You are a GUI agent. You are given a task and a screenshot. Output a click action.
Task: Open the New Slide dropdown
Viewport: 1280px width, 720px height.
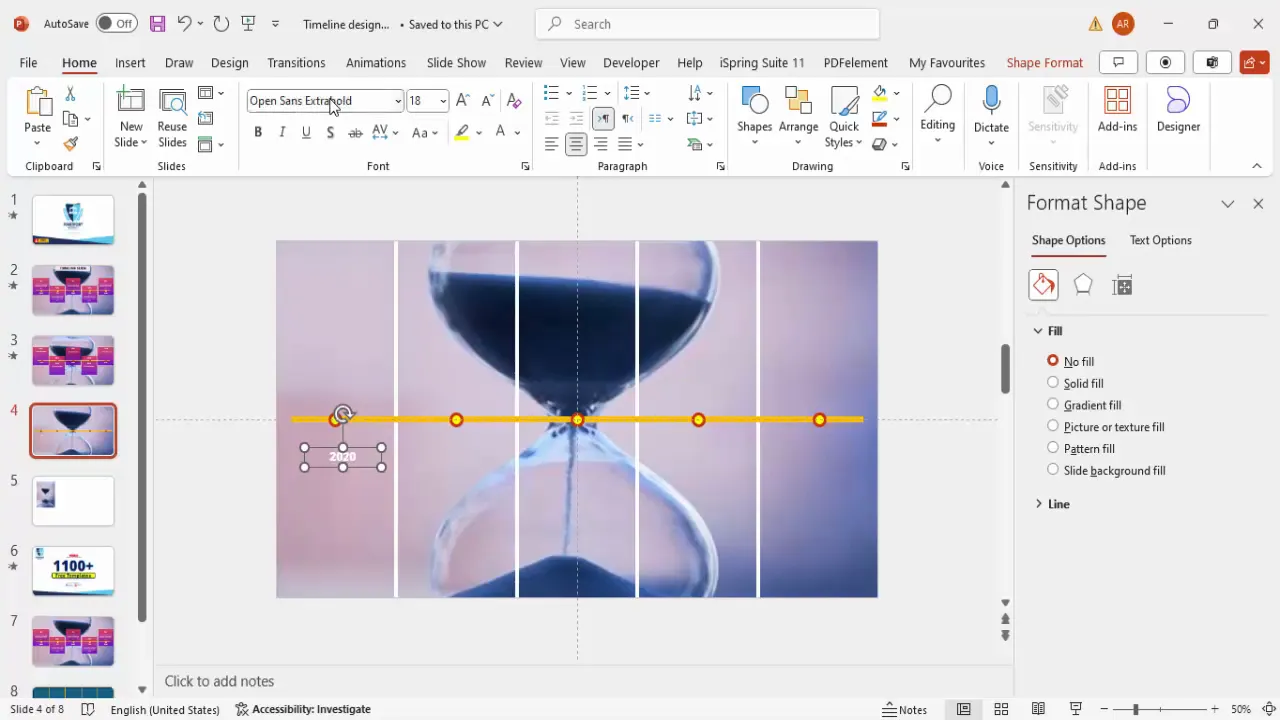tap(131, 135)
